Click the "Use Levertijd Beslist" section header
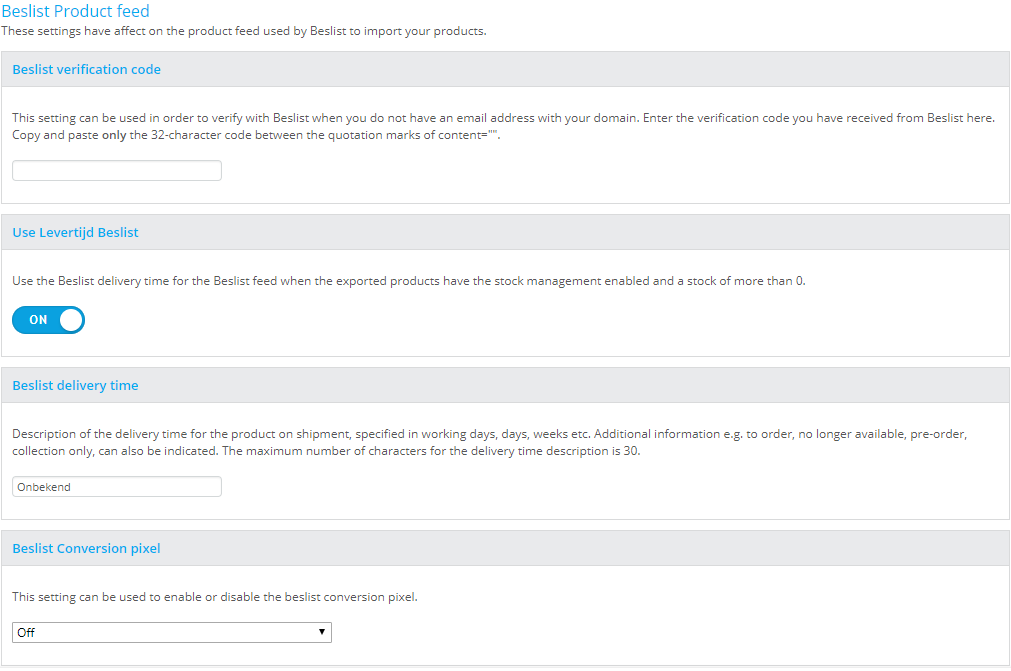The image size is (1011, 671). (x=75, y=233)
